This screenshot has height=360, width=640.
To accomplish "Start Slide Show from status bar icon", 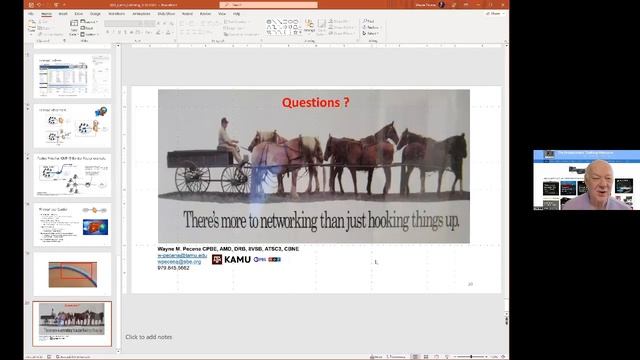I will [447, 357].
